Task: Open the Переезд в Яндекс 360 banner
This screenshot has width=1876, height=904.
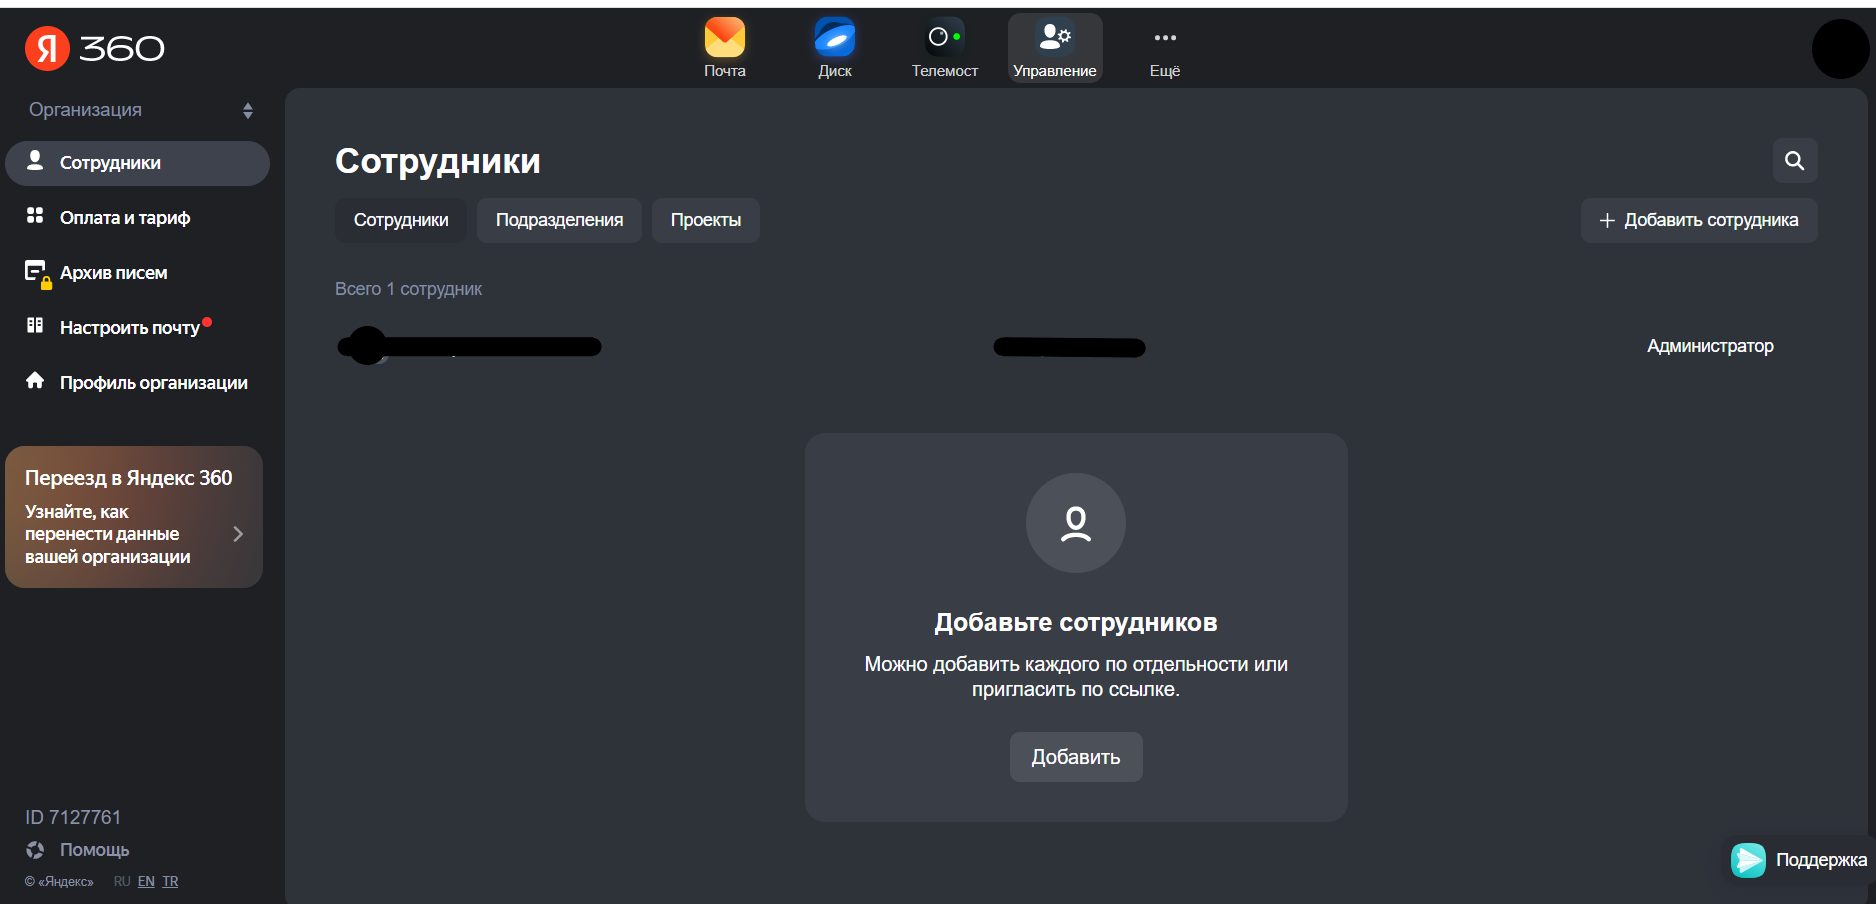Action: coord(134,517)
